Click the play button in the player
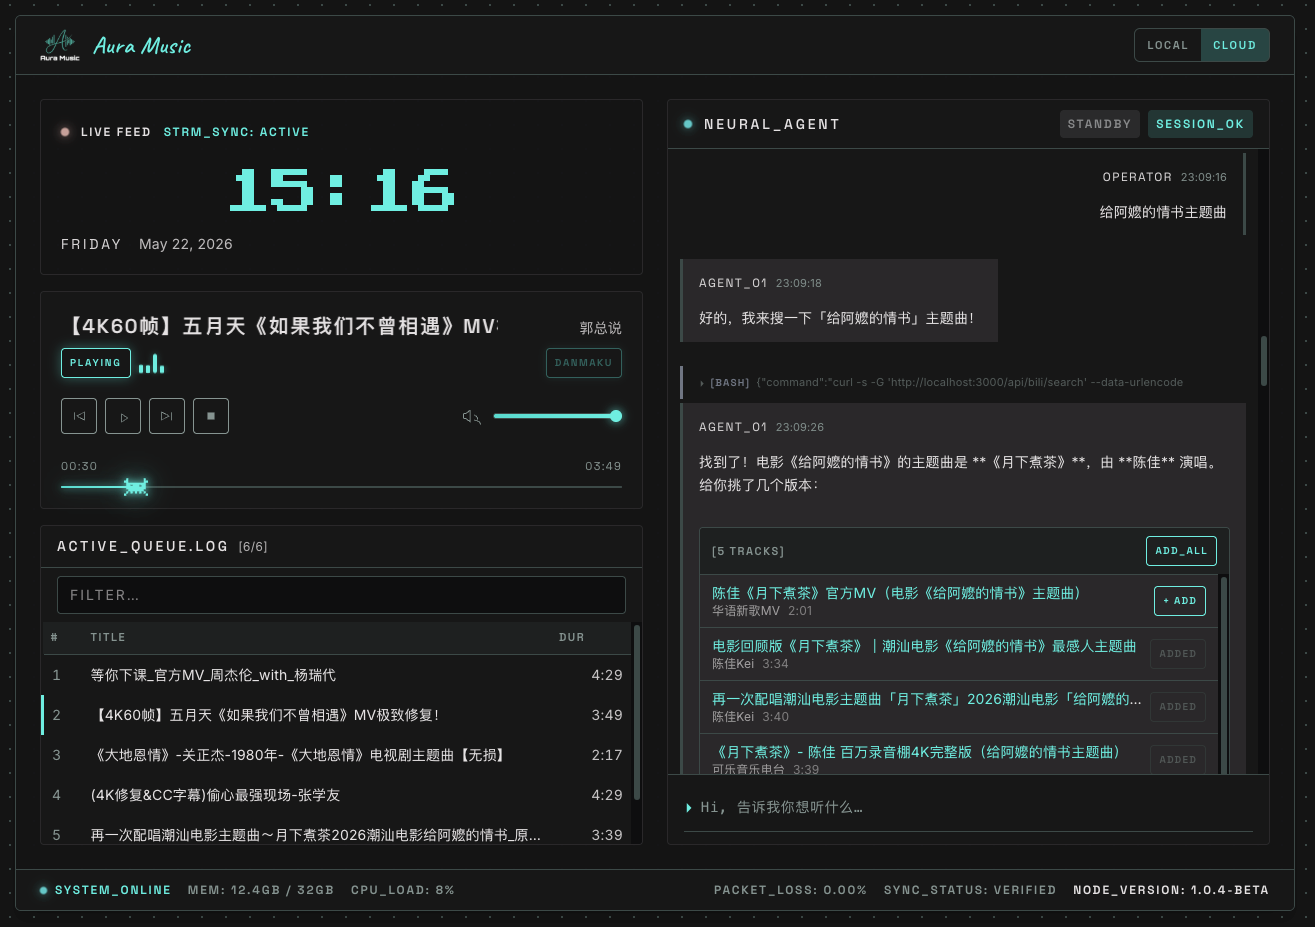 pos(123,416)
